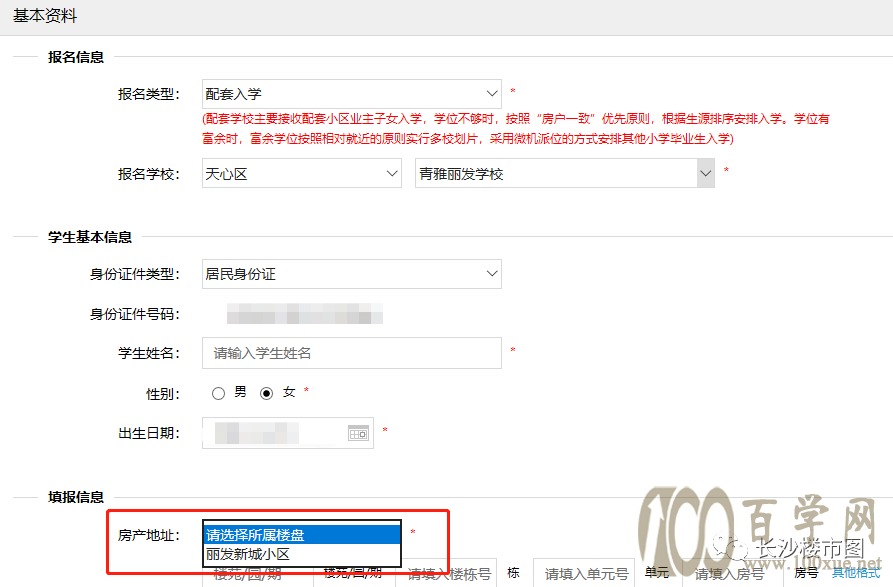
Task: Click the 身份证件号码 value field
Action: point(305,314)
